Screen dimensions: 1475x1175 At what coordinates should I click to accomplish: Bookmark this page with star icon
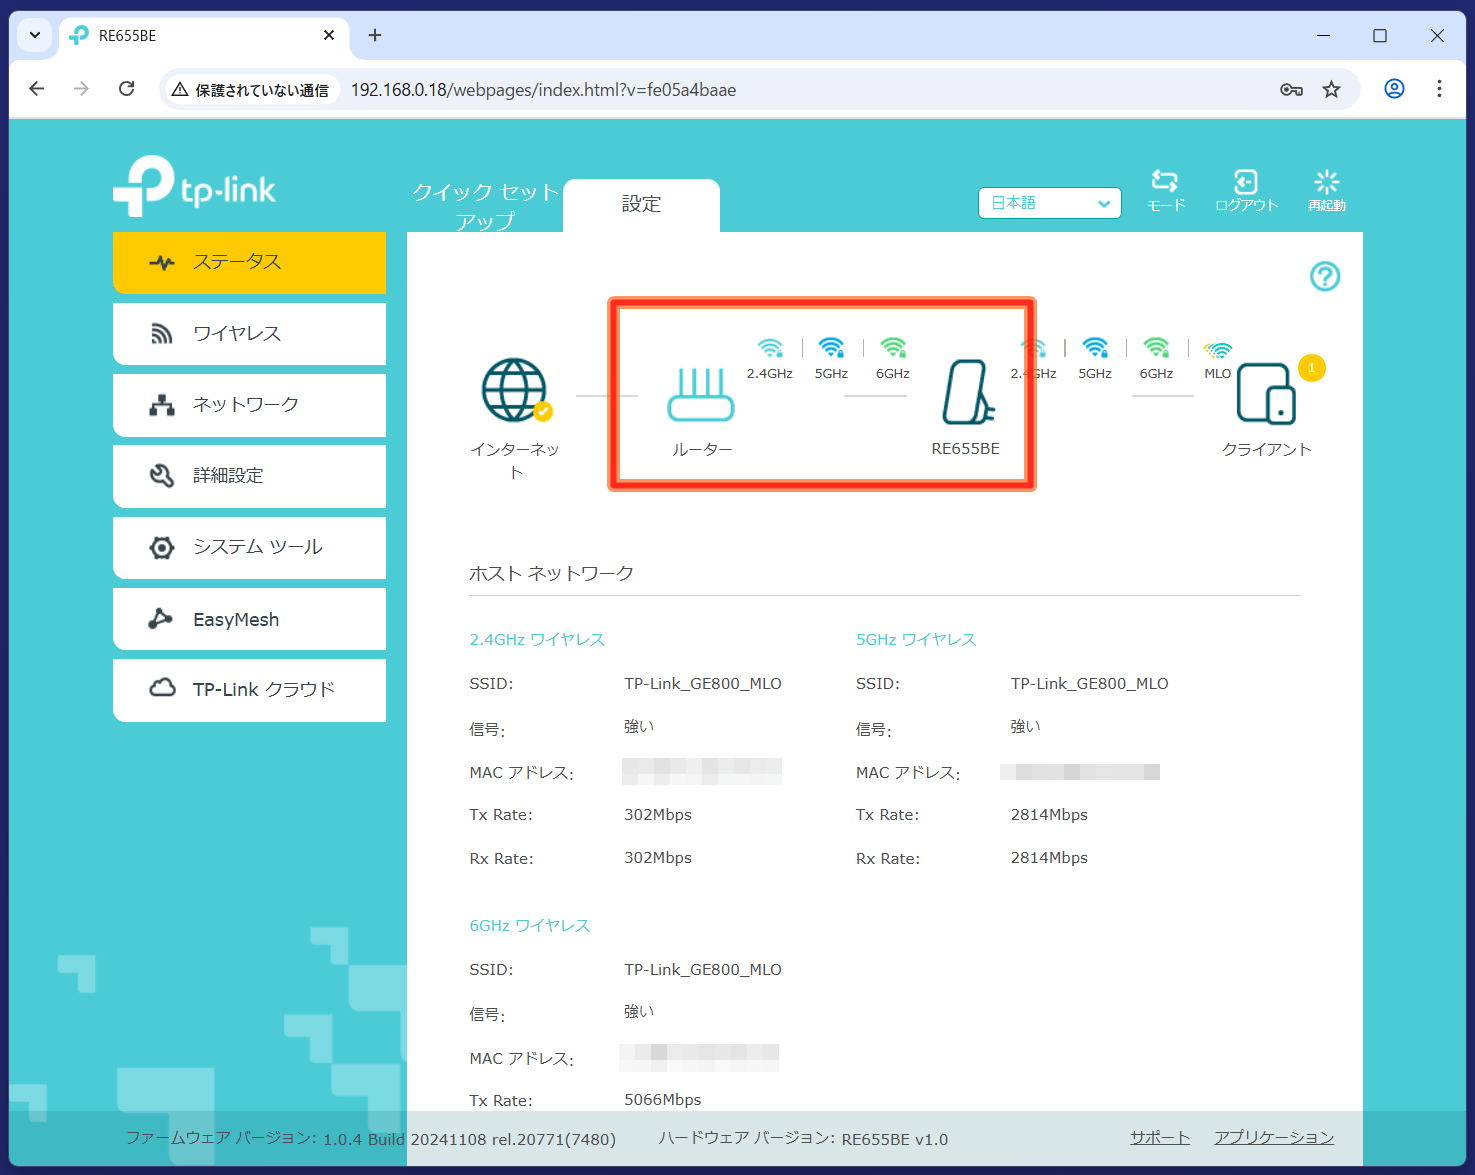[1331, 89]
